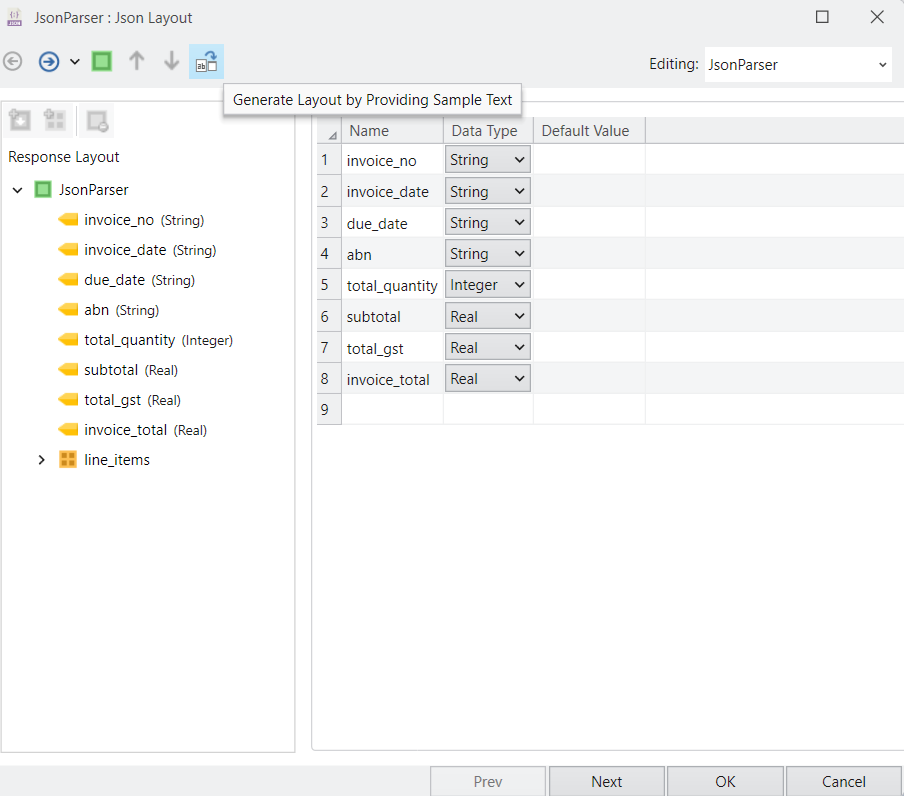
Task: Click Generate Layout by Providing Sample Text icon
Action: (206, 62)
